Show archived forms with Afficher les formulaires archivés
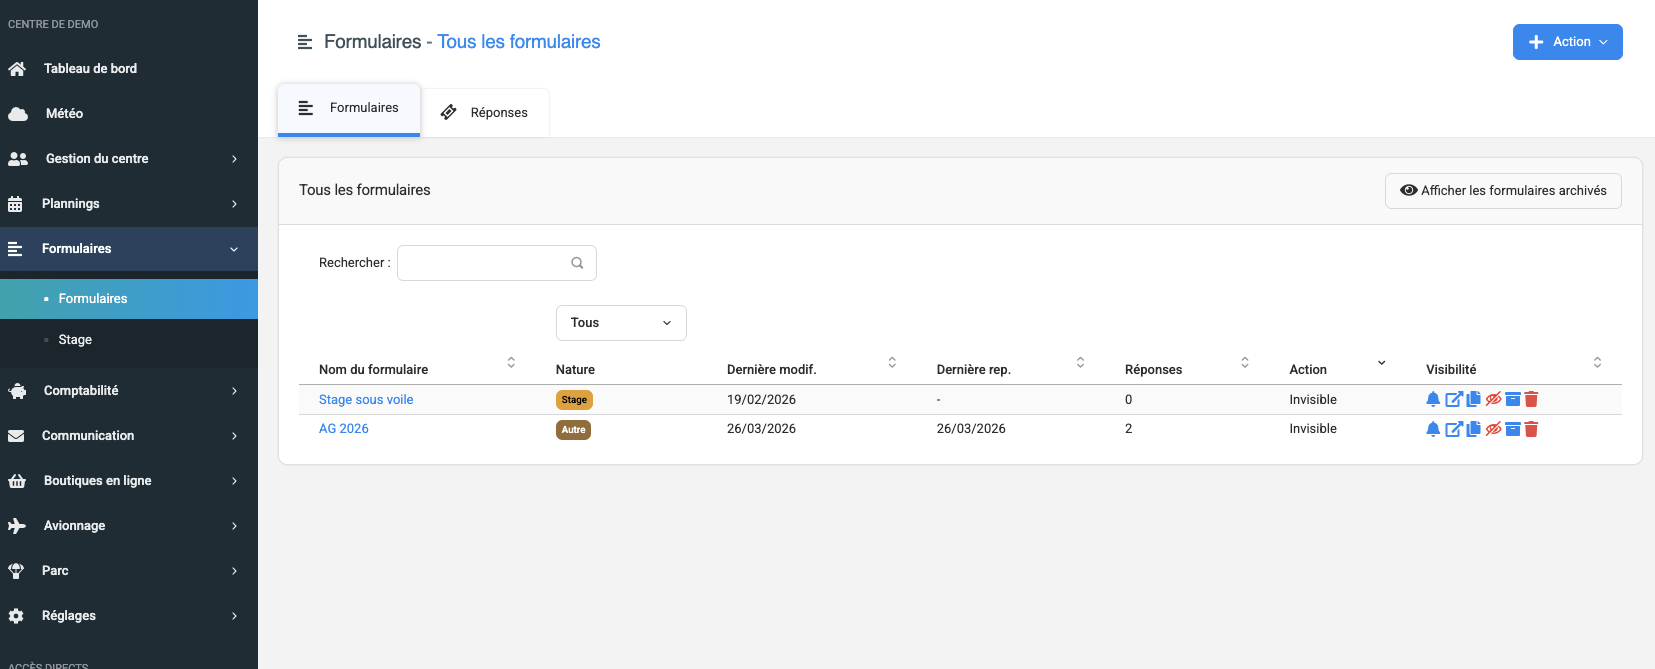 point(1502,191)
